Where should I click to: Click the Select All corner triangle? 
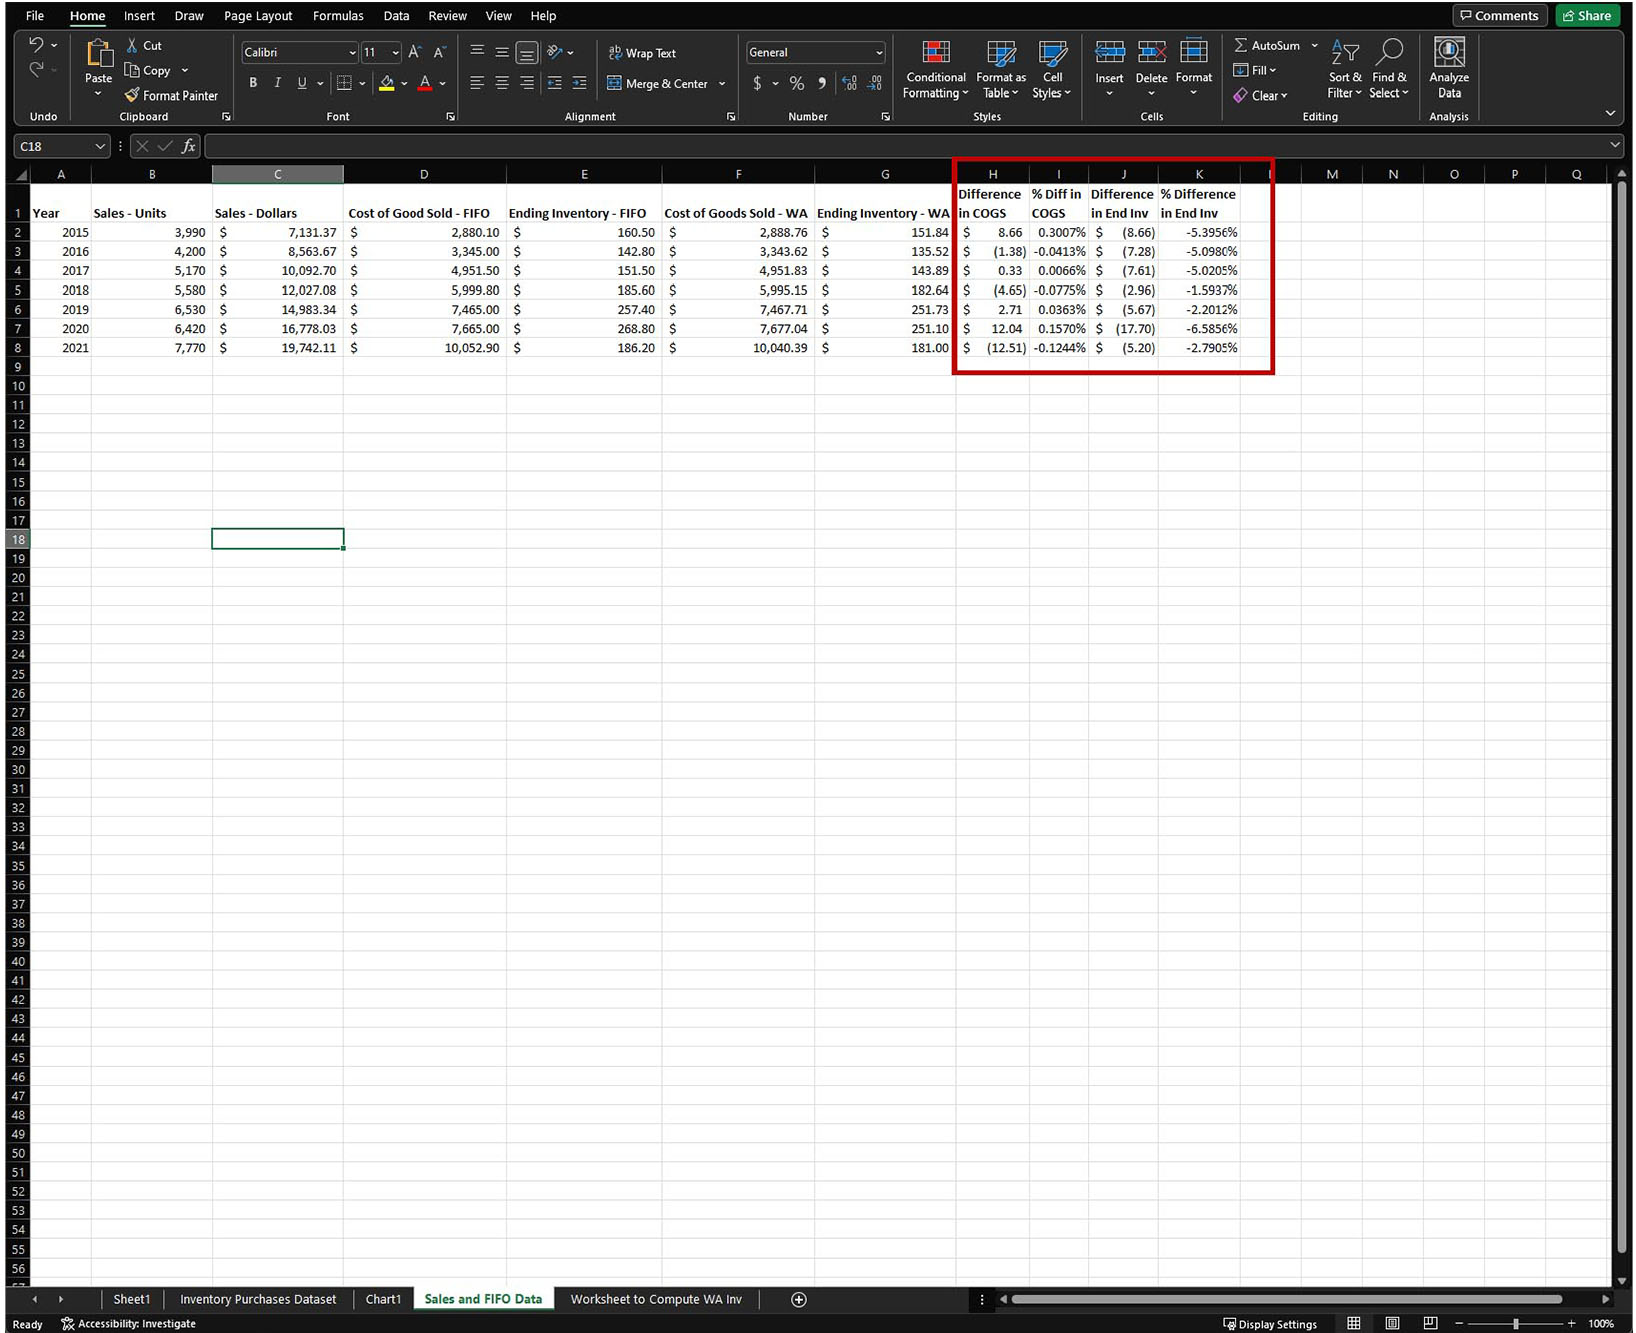pos(20,174)
